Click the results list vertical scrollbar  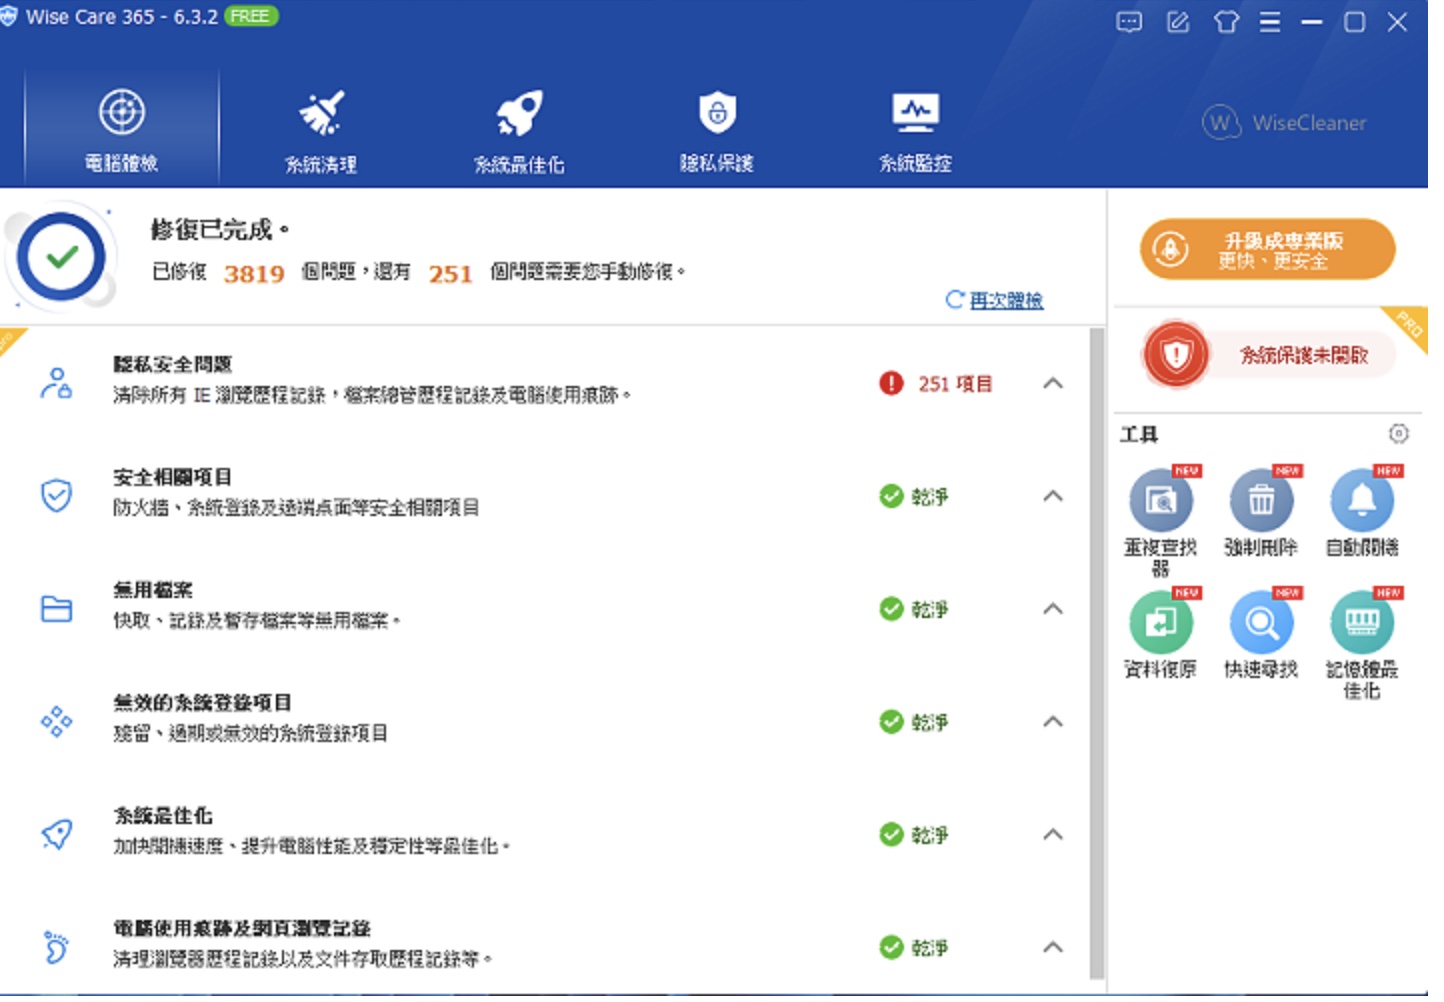(x=1097, y=654)
